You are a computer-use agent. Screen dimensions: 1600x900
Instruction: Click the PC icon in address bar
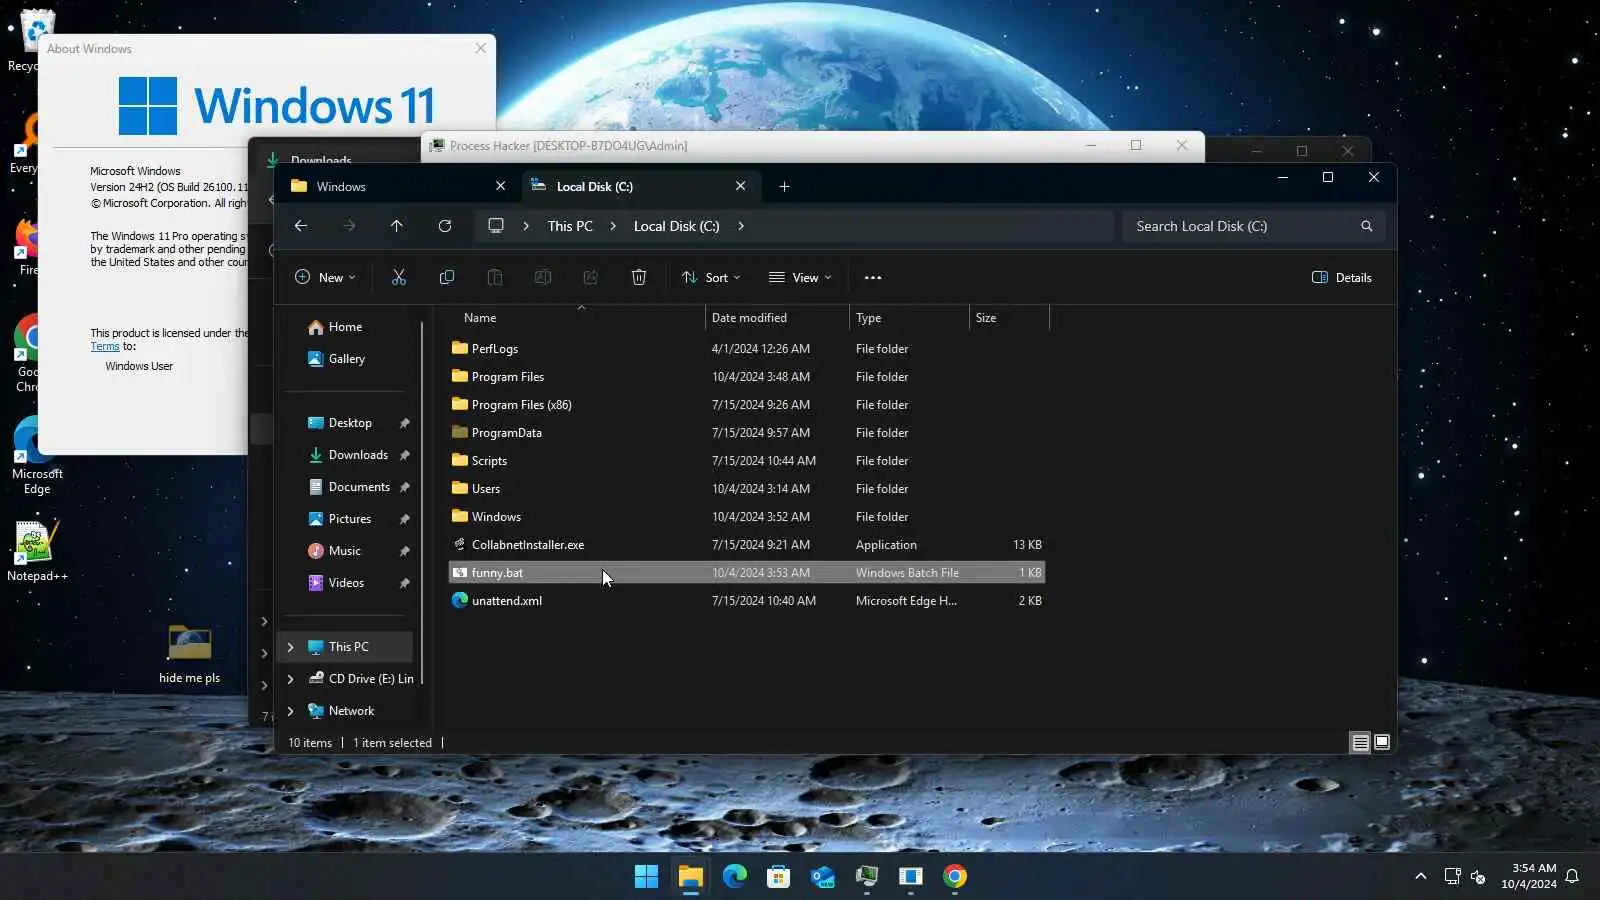tap(496, 226)
